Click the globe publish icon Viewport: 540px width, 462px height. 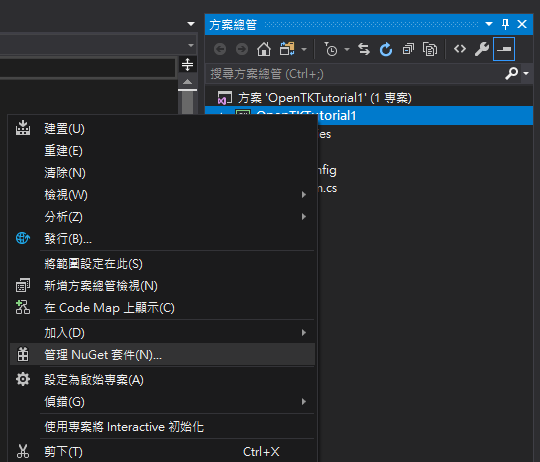tap(23, 238)
